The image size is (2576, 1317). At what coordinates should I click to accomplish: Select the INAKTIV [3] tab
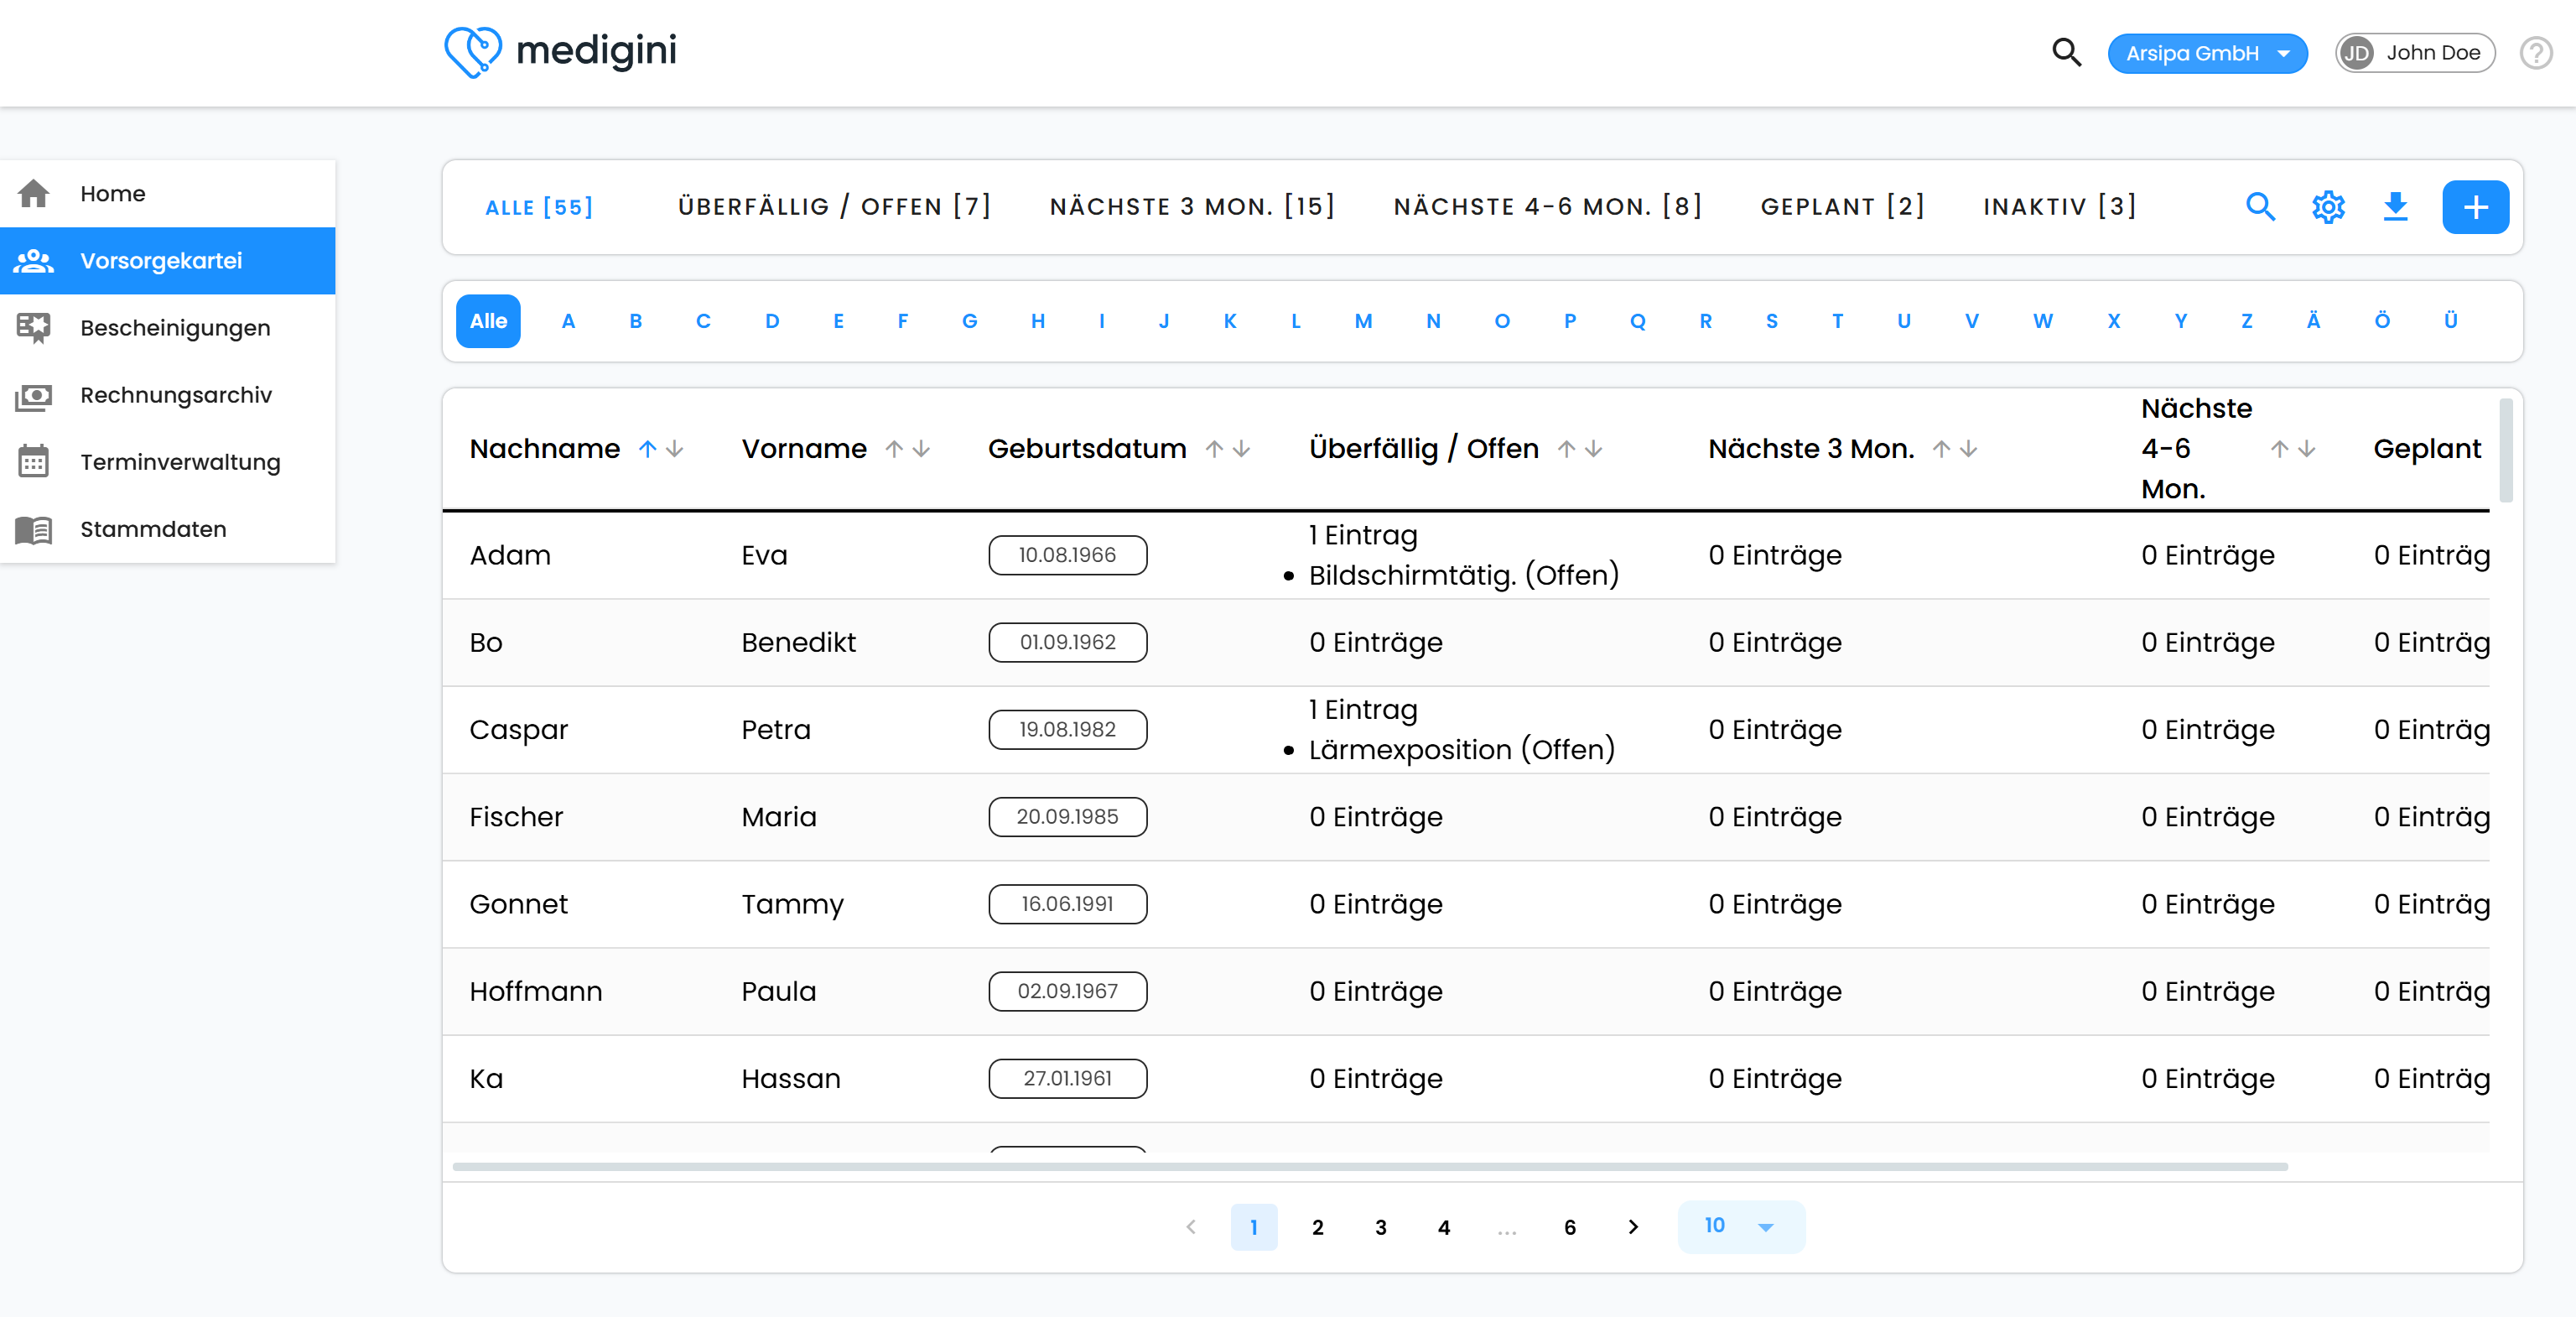[2059, 207]
